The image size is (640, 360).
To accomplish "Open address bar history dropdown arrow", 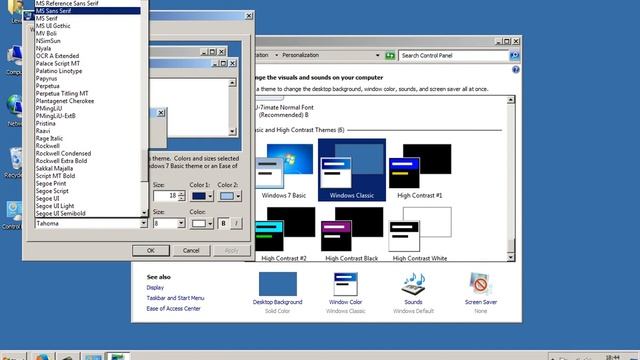I will click(378, 56).
